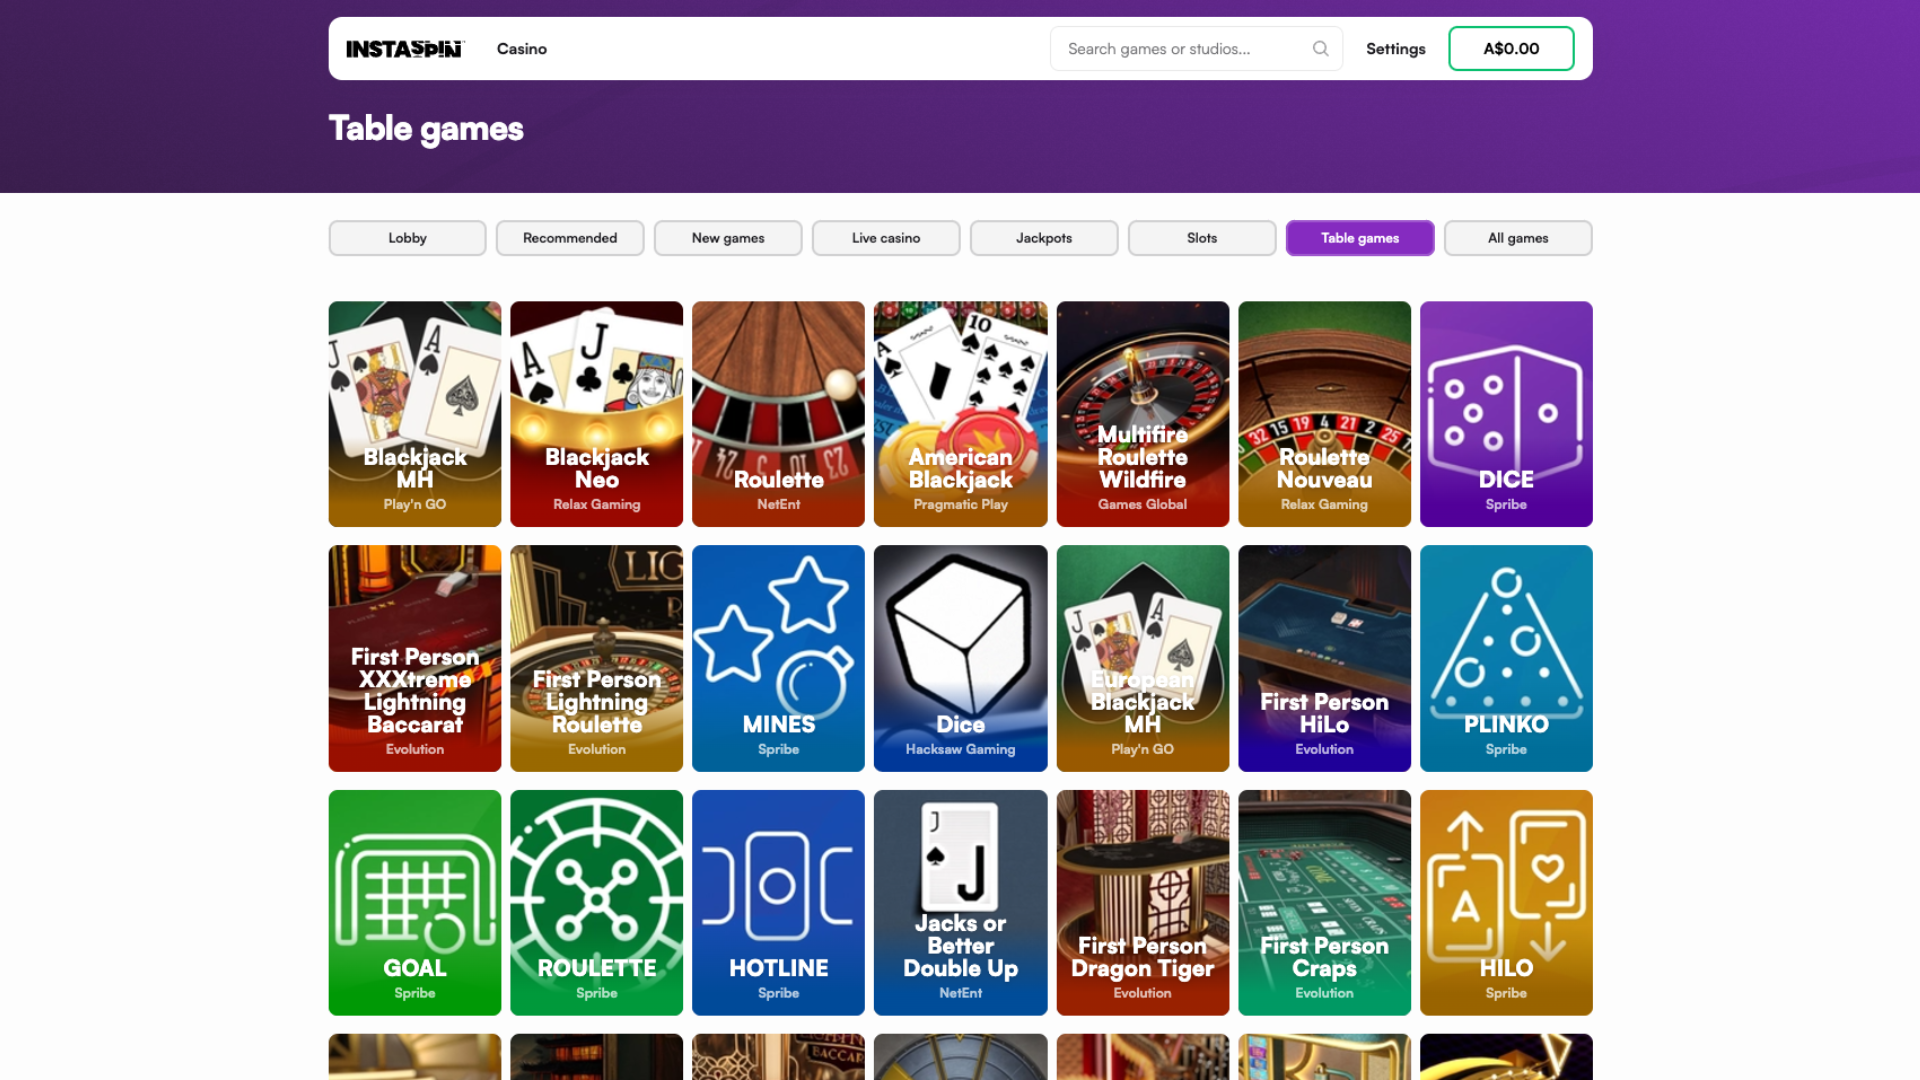This screenshot has width=1920, height=1080.
Task: Open the Spribe HOTLINE game icon
Action: pos(778,902)
